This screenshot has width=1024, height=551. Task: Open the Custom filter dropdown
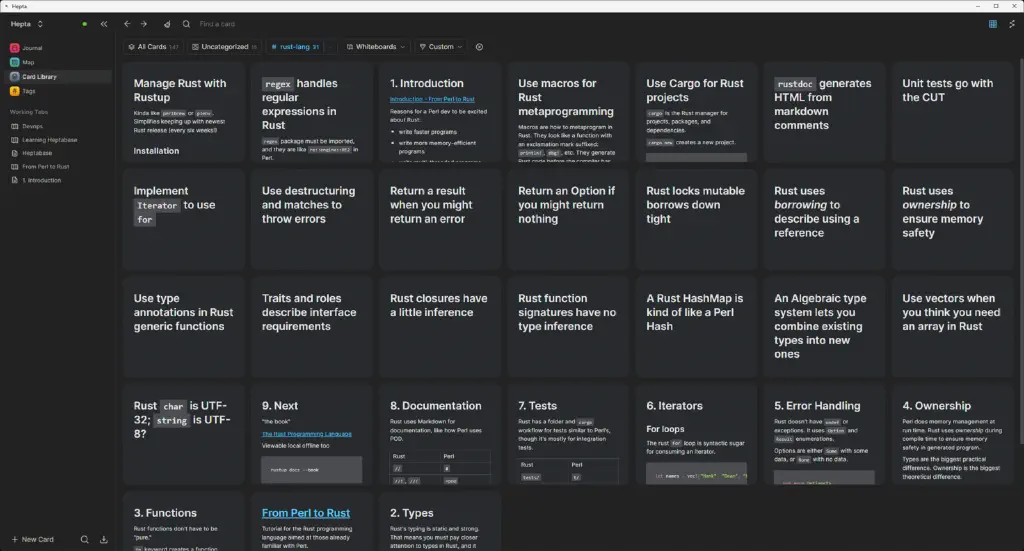click(x=441, y=47)
